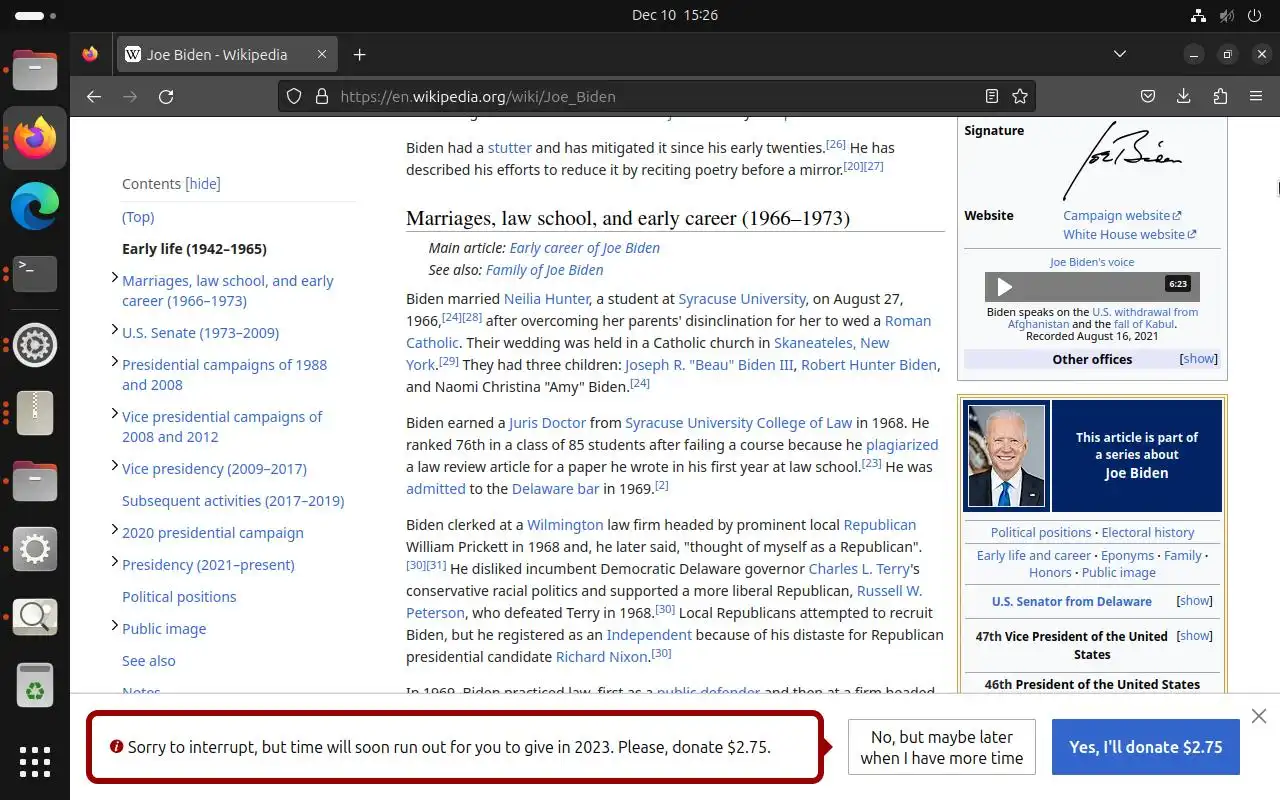Screen dimensions: 1280x800
Task: Open the power menu icon in top bar
Action: (1254, 15)
